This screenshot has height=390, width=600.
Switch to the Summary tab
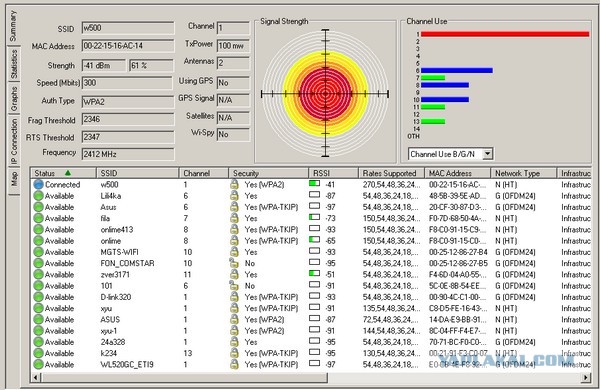pos(13,26)
